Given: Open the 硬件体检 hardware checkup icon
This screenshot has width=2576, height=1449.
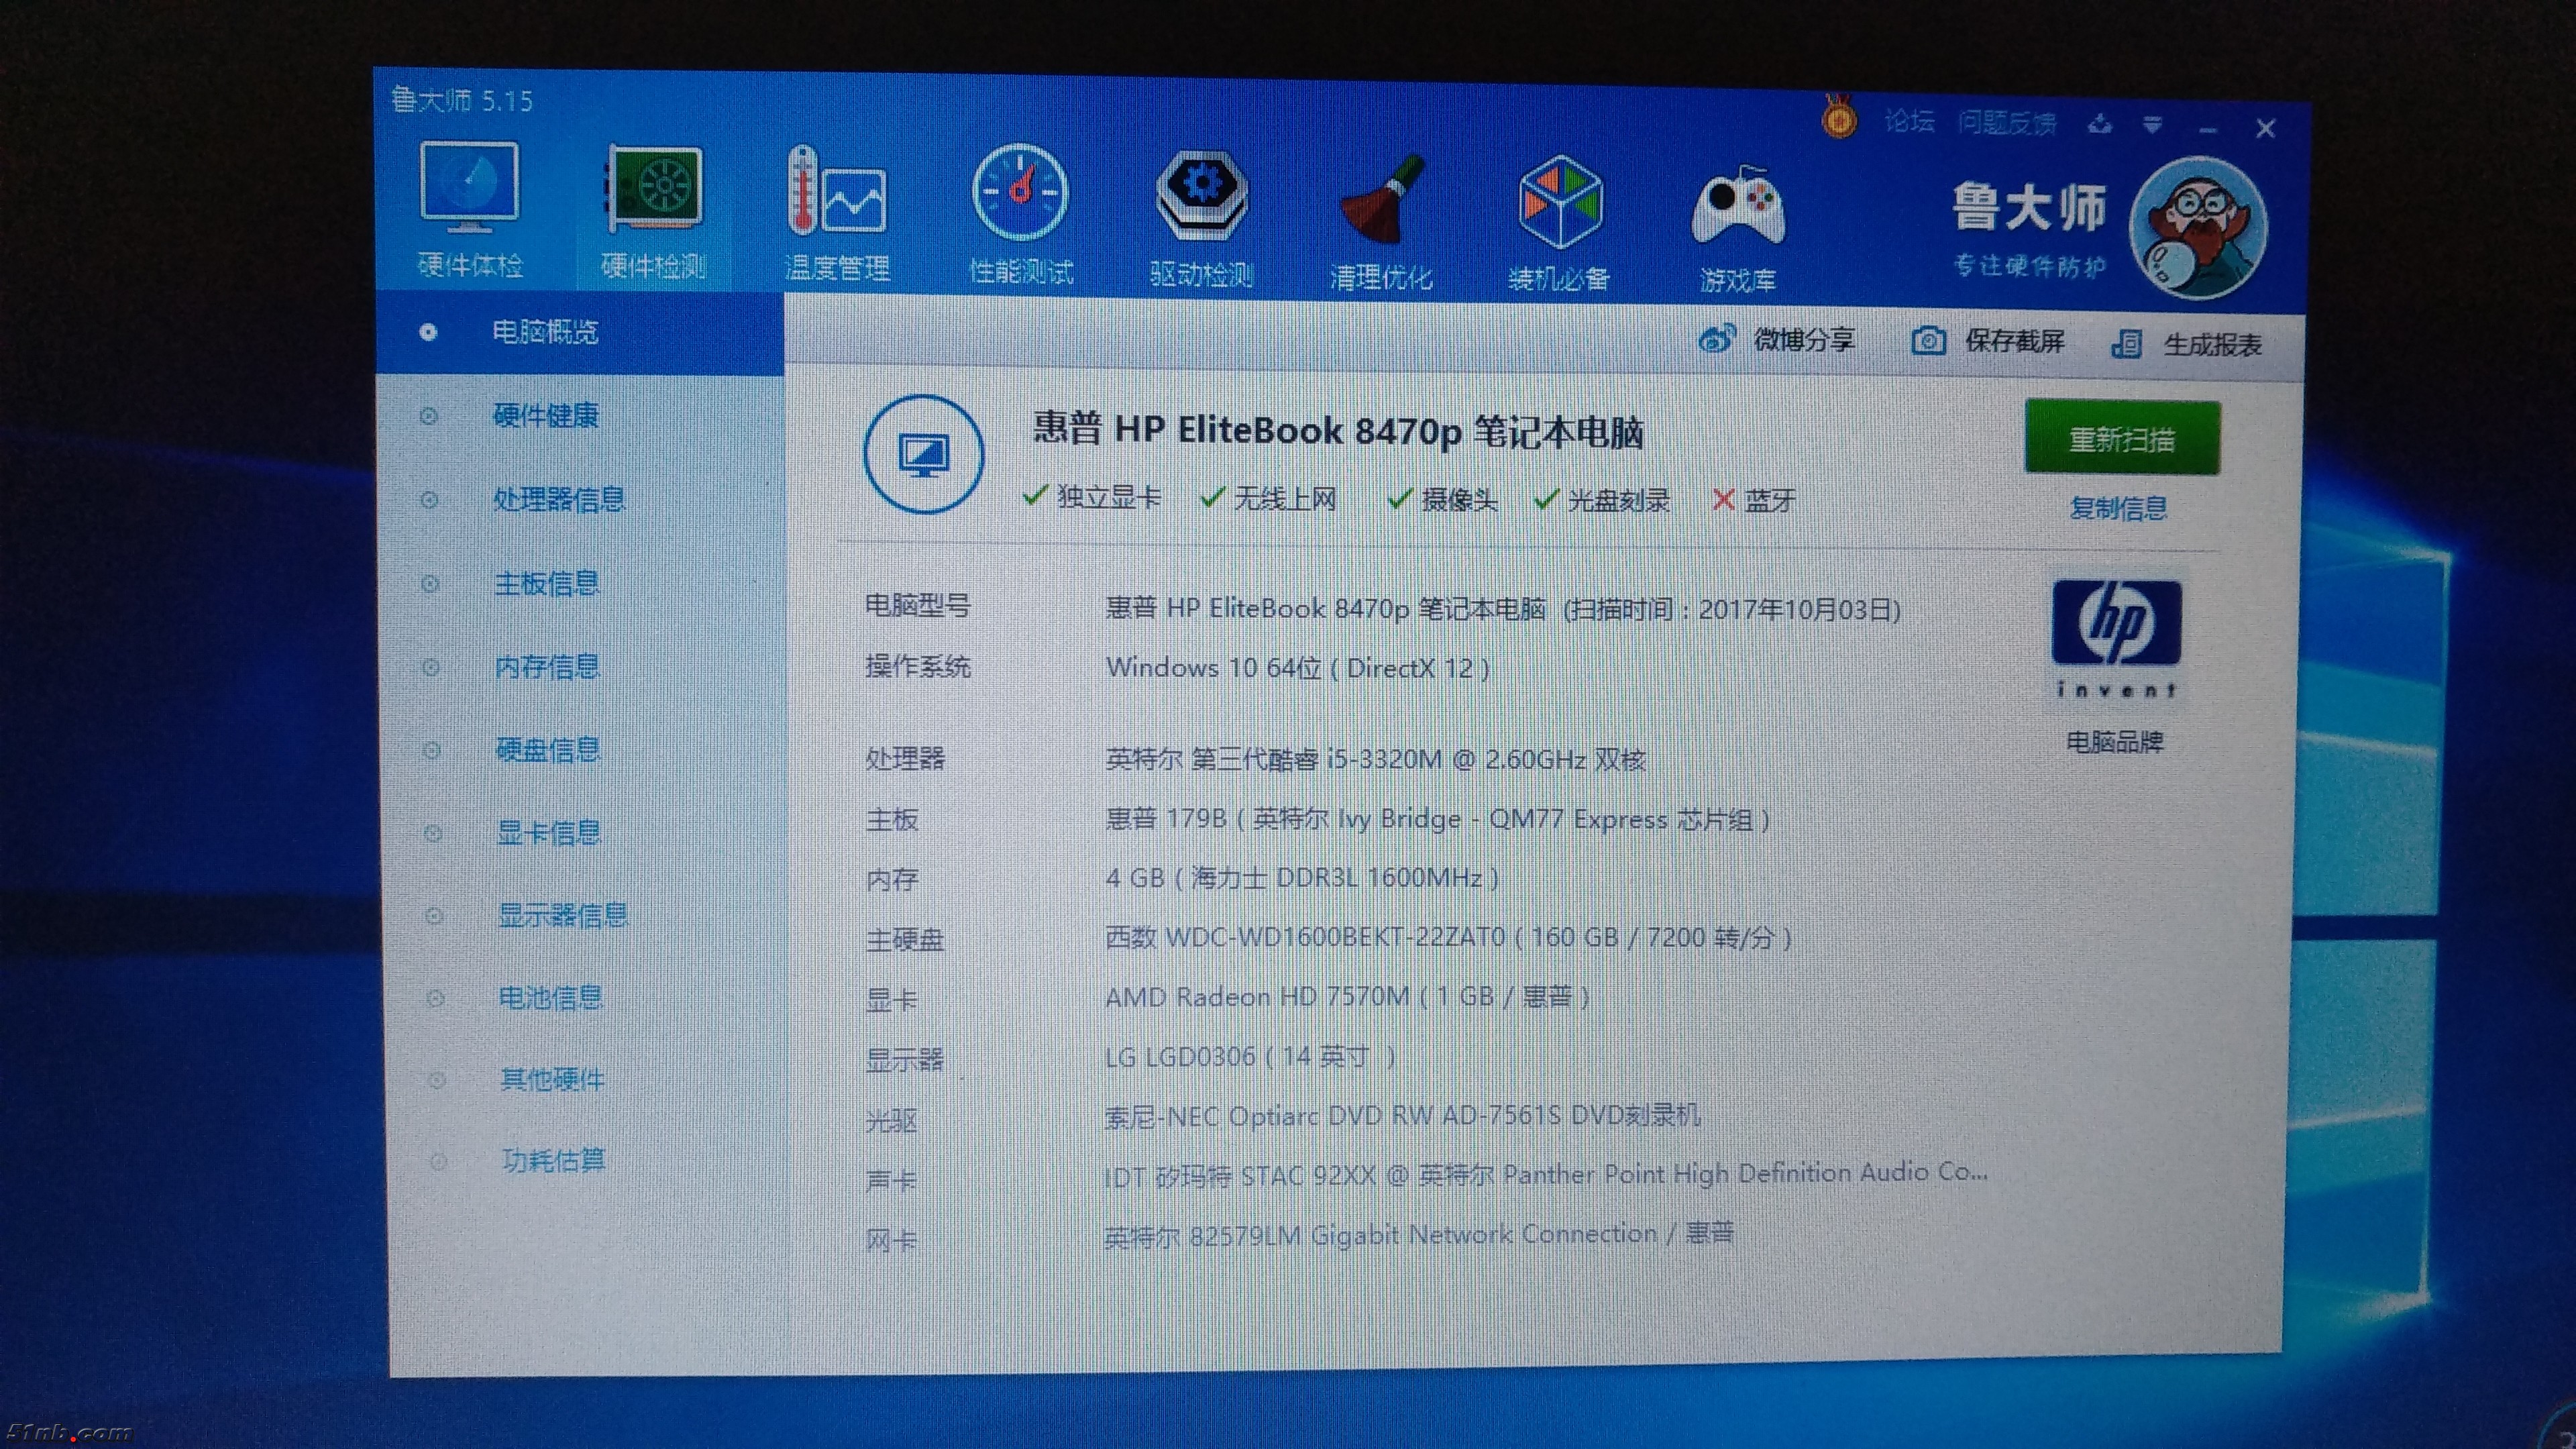Looking at the screenshot, I should click(469, 190).
